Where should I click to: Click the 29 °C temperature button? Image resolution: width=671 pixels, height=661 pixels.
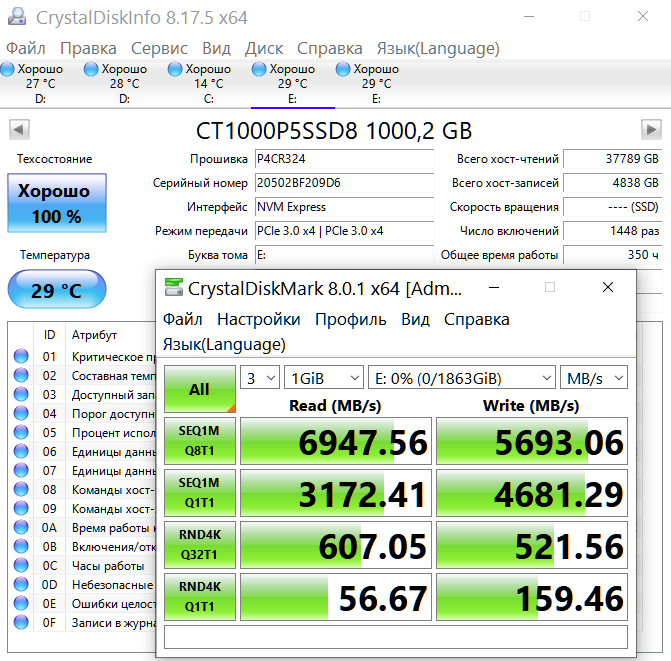coord(57,289)
